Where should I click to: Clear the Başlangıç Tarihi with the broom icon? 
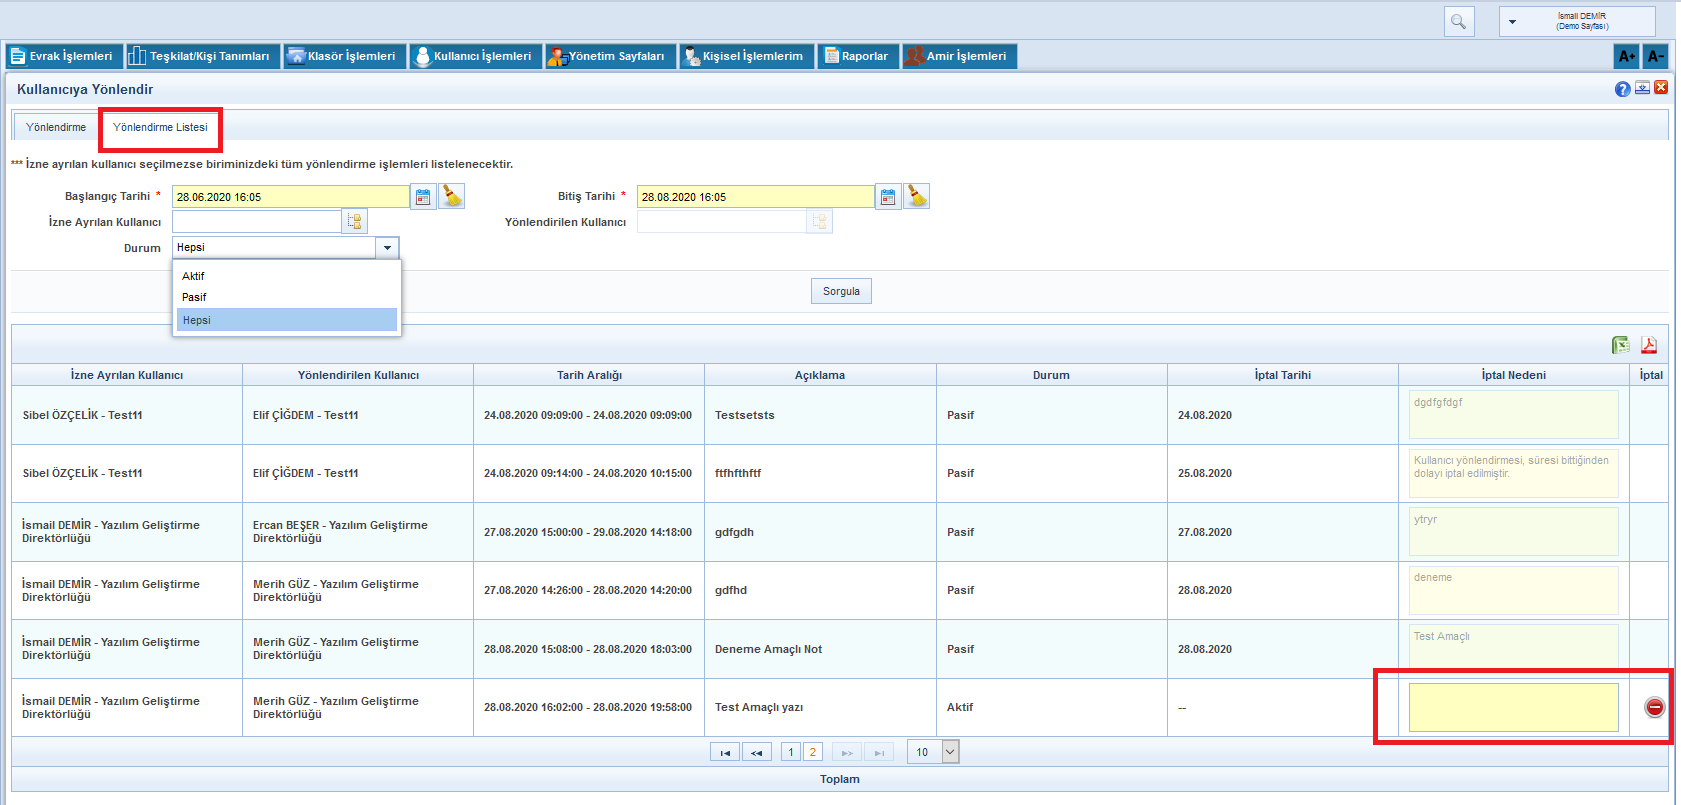[452, 197]
